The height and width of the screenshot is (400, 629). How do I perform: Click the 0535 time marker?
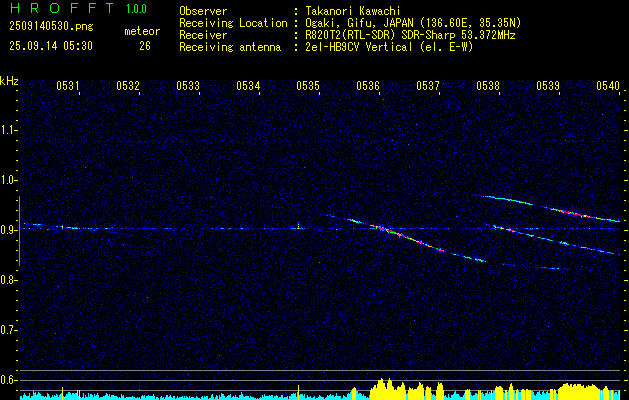(x=308, y=85)
